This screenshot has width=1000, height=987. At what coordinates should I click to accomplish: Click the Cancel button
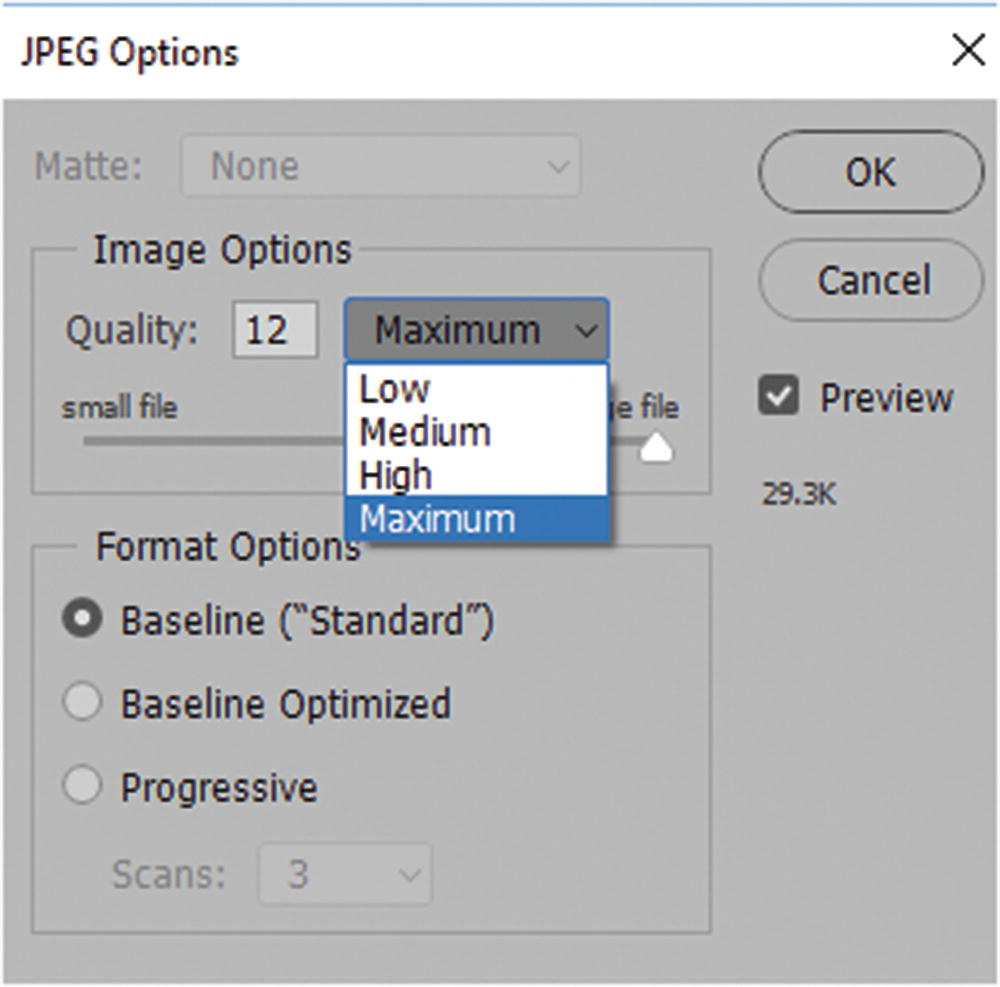(x=870, y=280)
